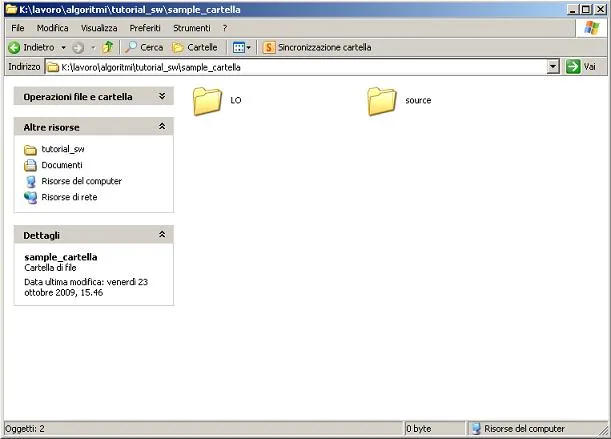
Task: Click sample_cartella title in Dettagli
Action: (x=61, y=257)
